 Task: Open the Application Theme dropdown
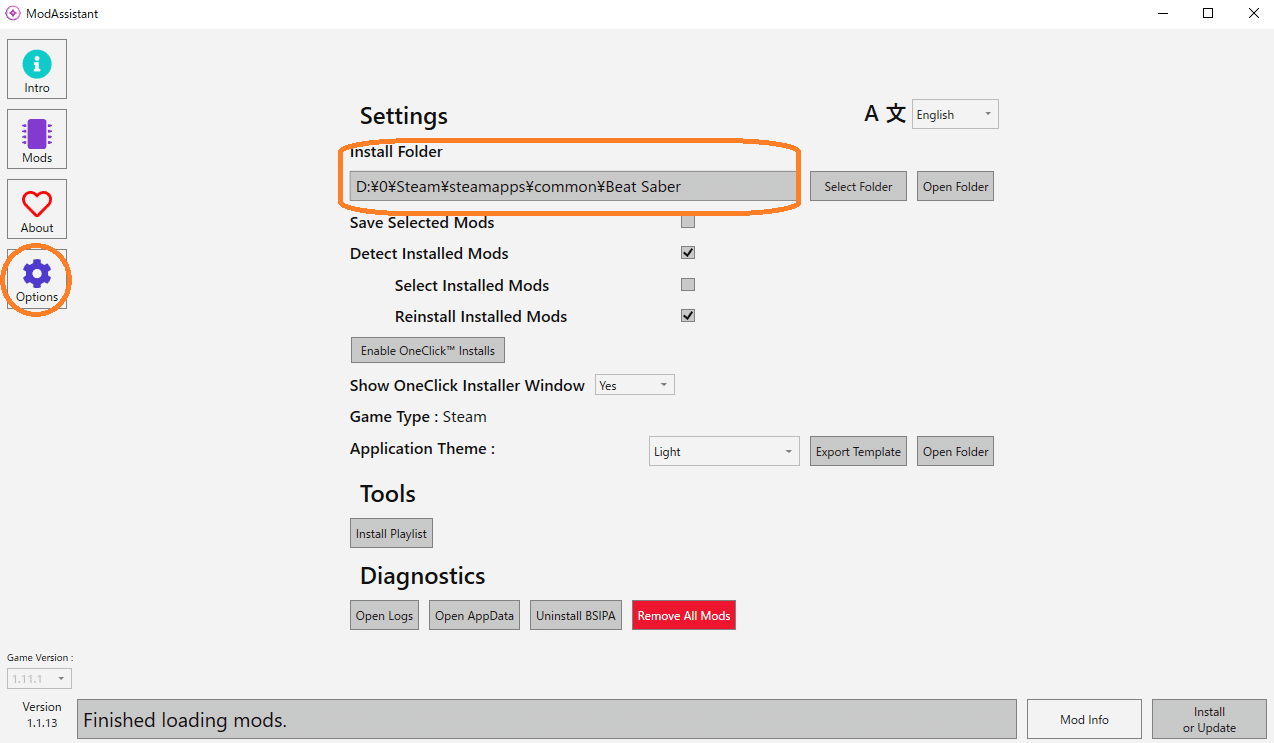click(724, 451)
